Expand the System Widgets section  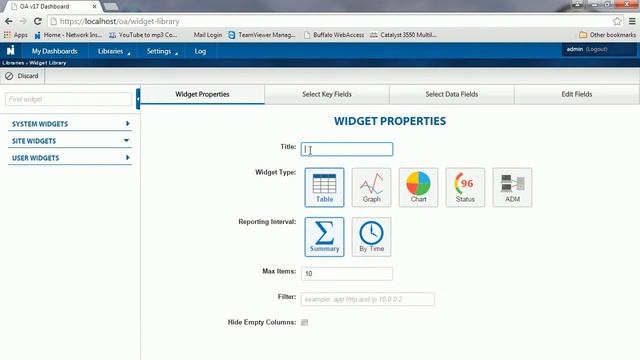point(70,124)
